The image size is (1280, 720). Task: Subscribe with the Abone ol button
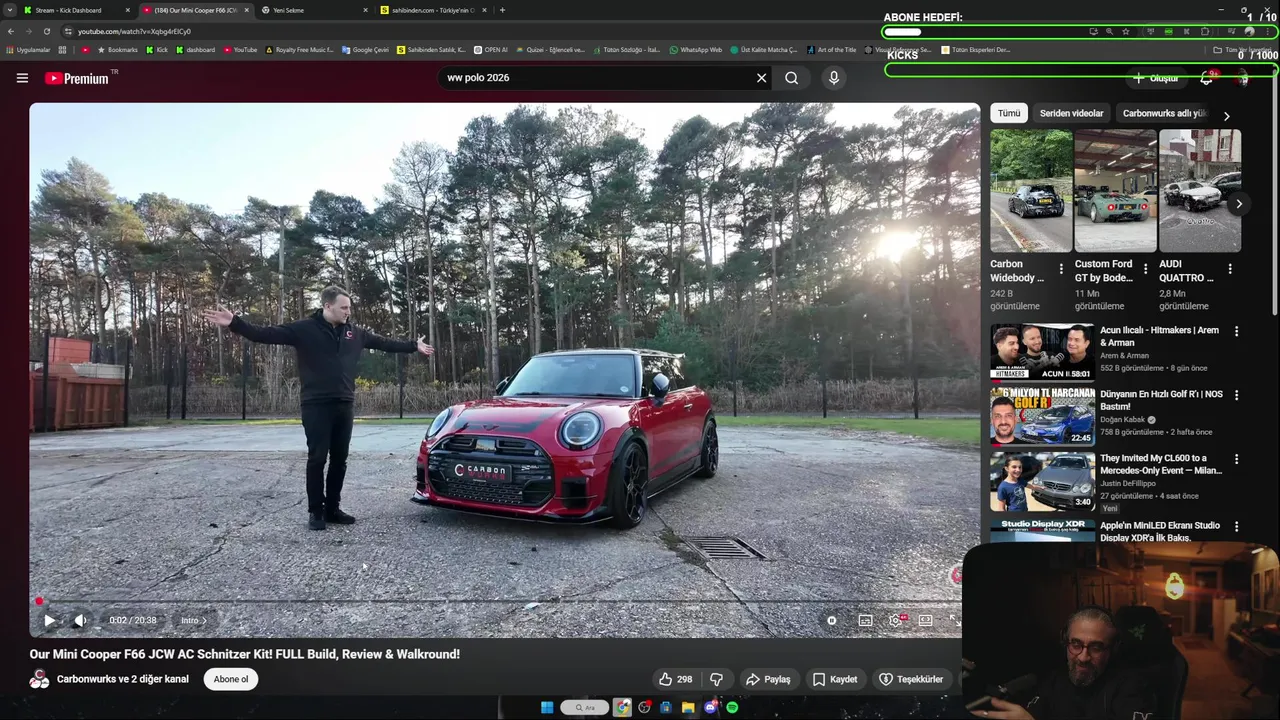[231, 679]
